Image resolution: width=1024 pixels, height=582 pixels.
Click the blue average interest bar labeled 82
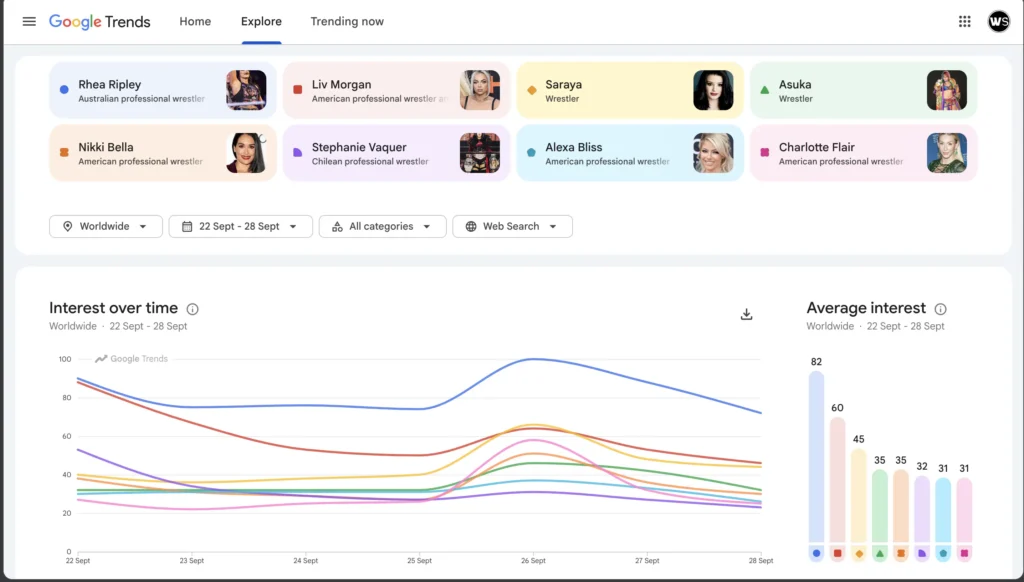pyautogui.click(x=816, y=457)
